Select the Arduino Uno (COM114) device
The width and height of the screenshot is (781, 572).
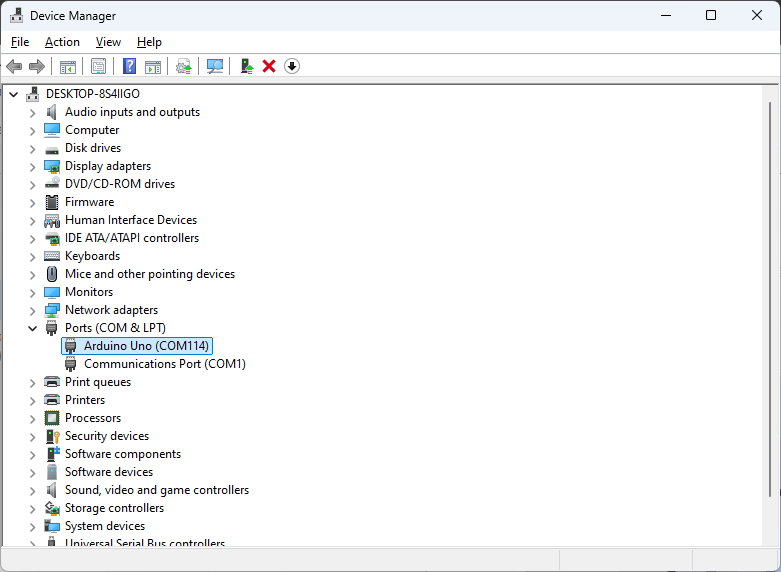coord(146,346)
